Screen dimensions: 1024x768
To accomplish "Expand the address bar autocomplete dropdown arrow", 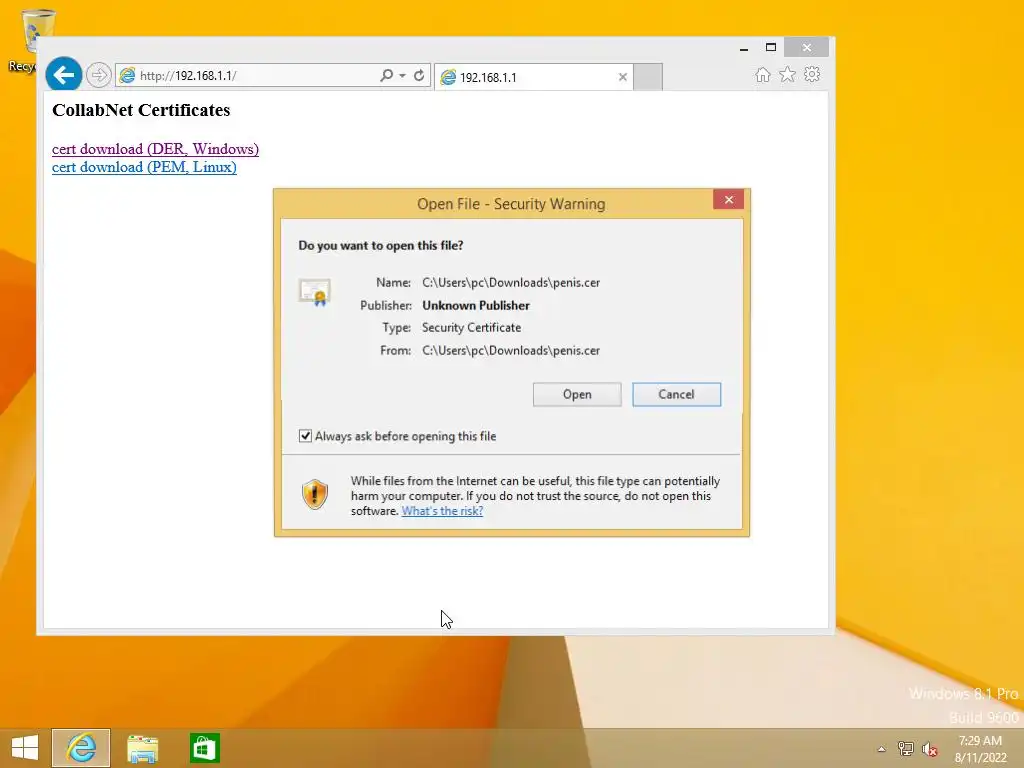I will [402, 76].
